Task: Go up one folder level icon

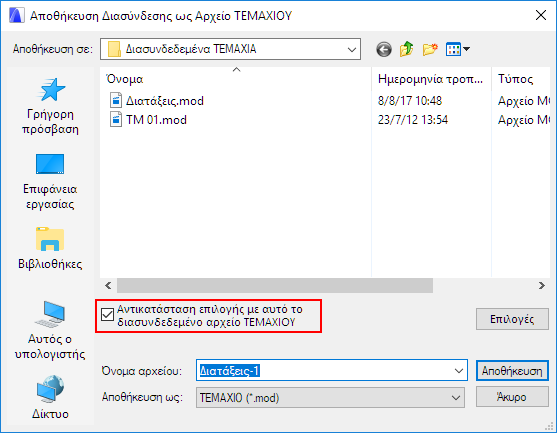Action: click(x=406, y=49)
